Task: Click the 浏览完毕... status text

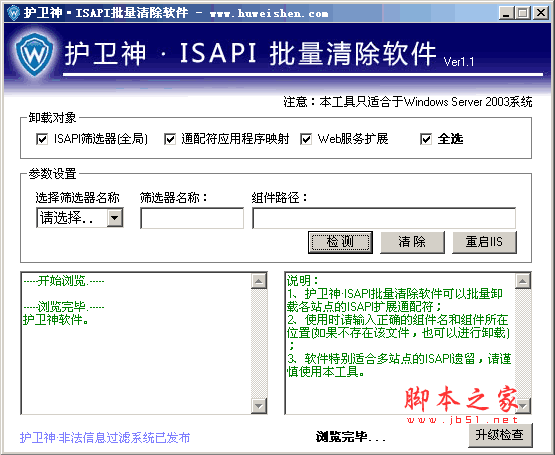Action: click(350, 437)
